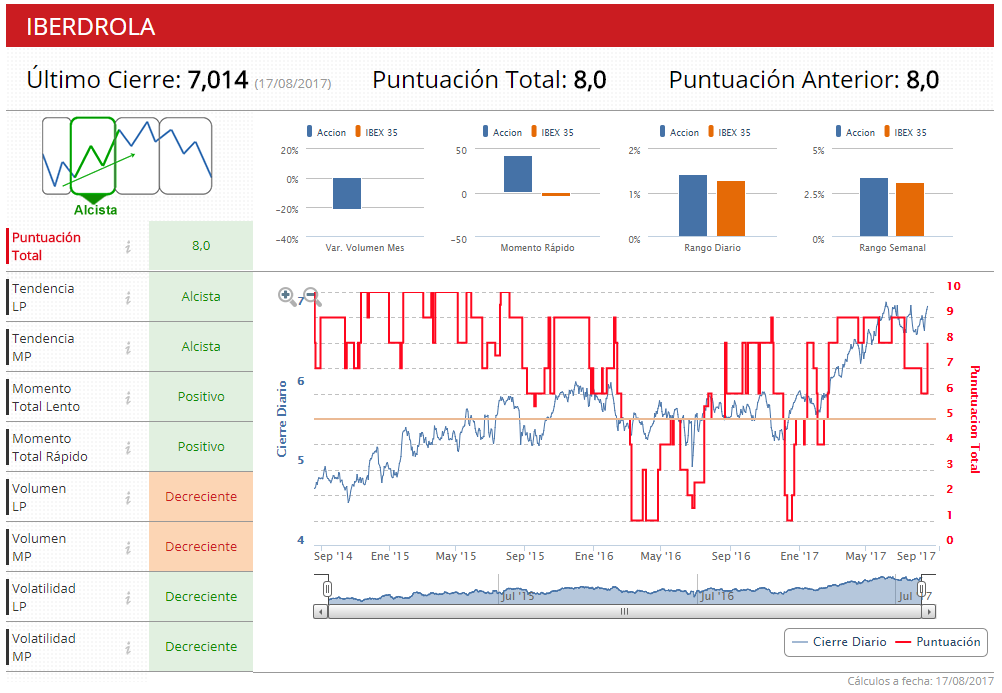Click Tendencia LP Alcista value cell
The width and height of the screenshot is (1002, 693).
click(201, 297)
